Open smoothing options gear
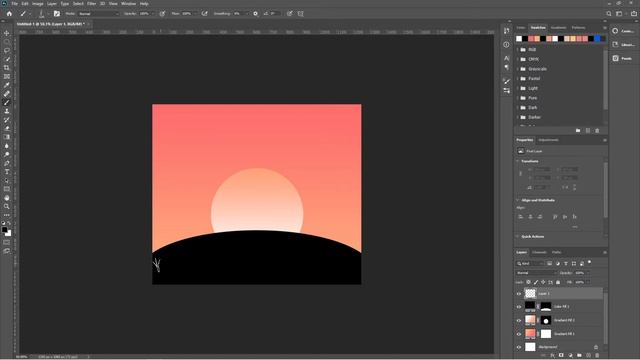640x360 pixels. point(256,13)
